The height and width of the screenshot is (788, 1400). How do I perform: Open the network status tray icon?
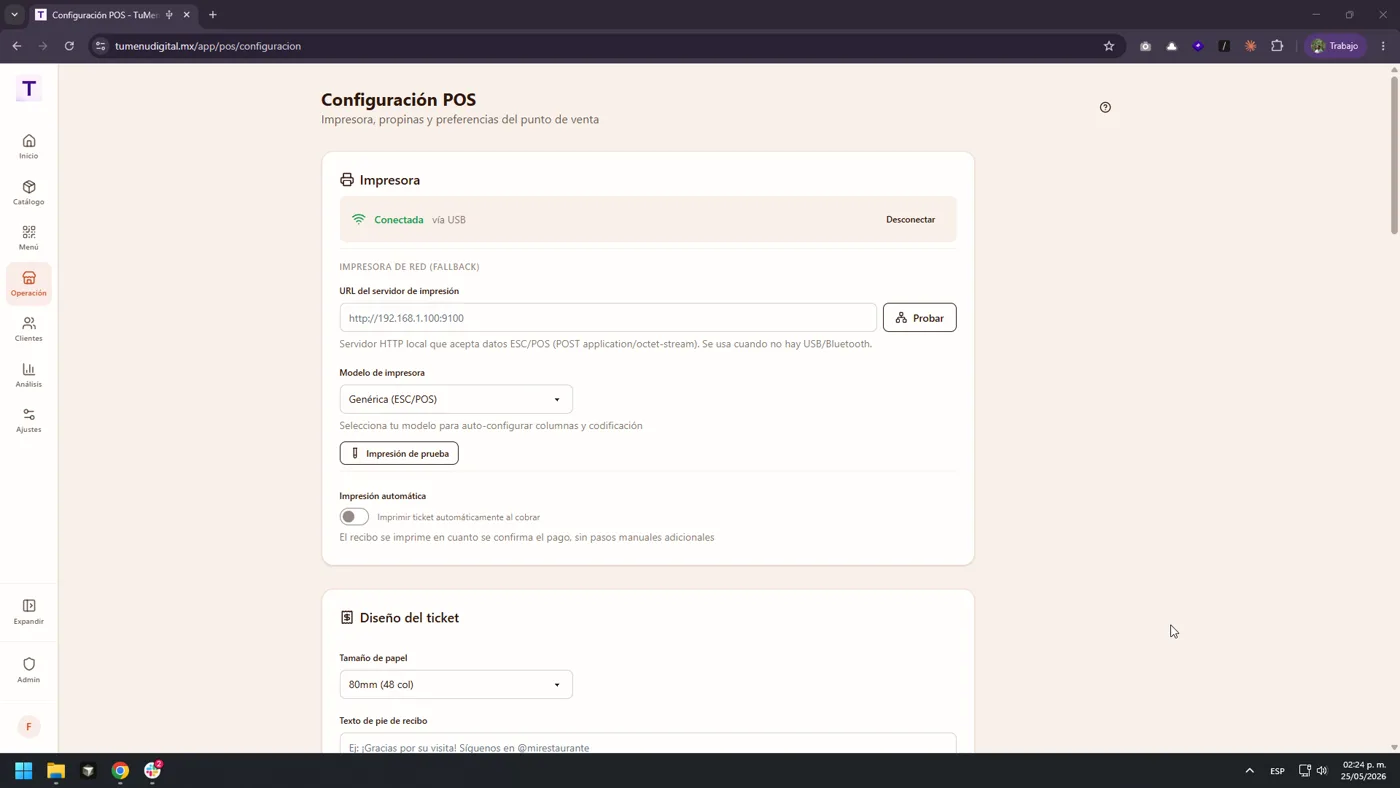click(1304, 771)
